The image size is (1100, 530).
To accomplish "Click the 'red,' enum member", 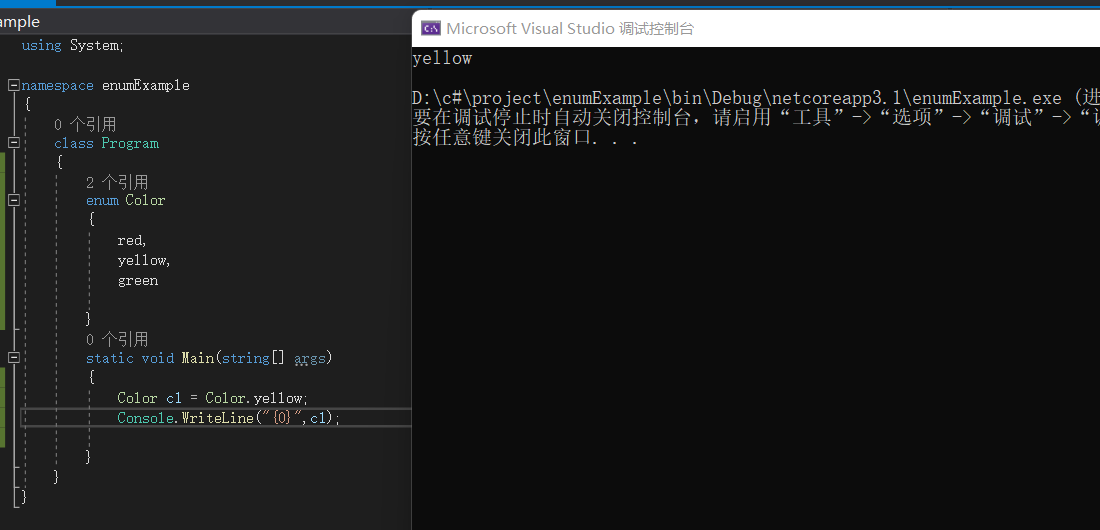I will 132,241.
